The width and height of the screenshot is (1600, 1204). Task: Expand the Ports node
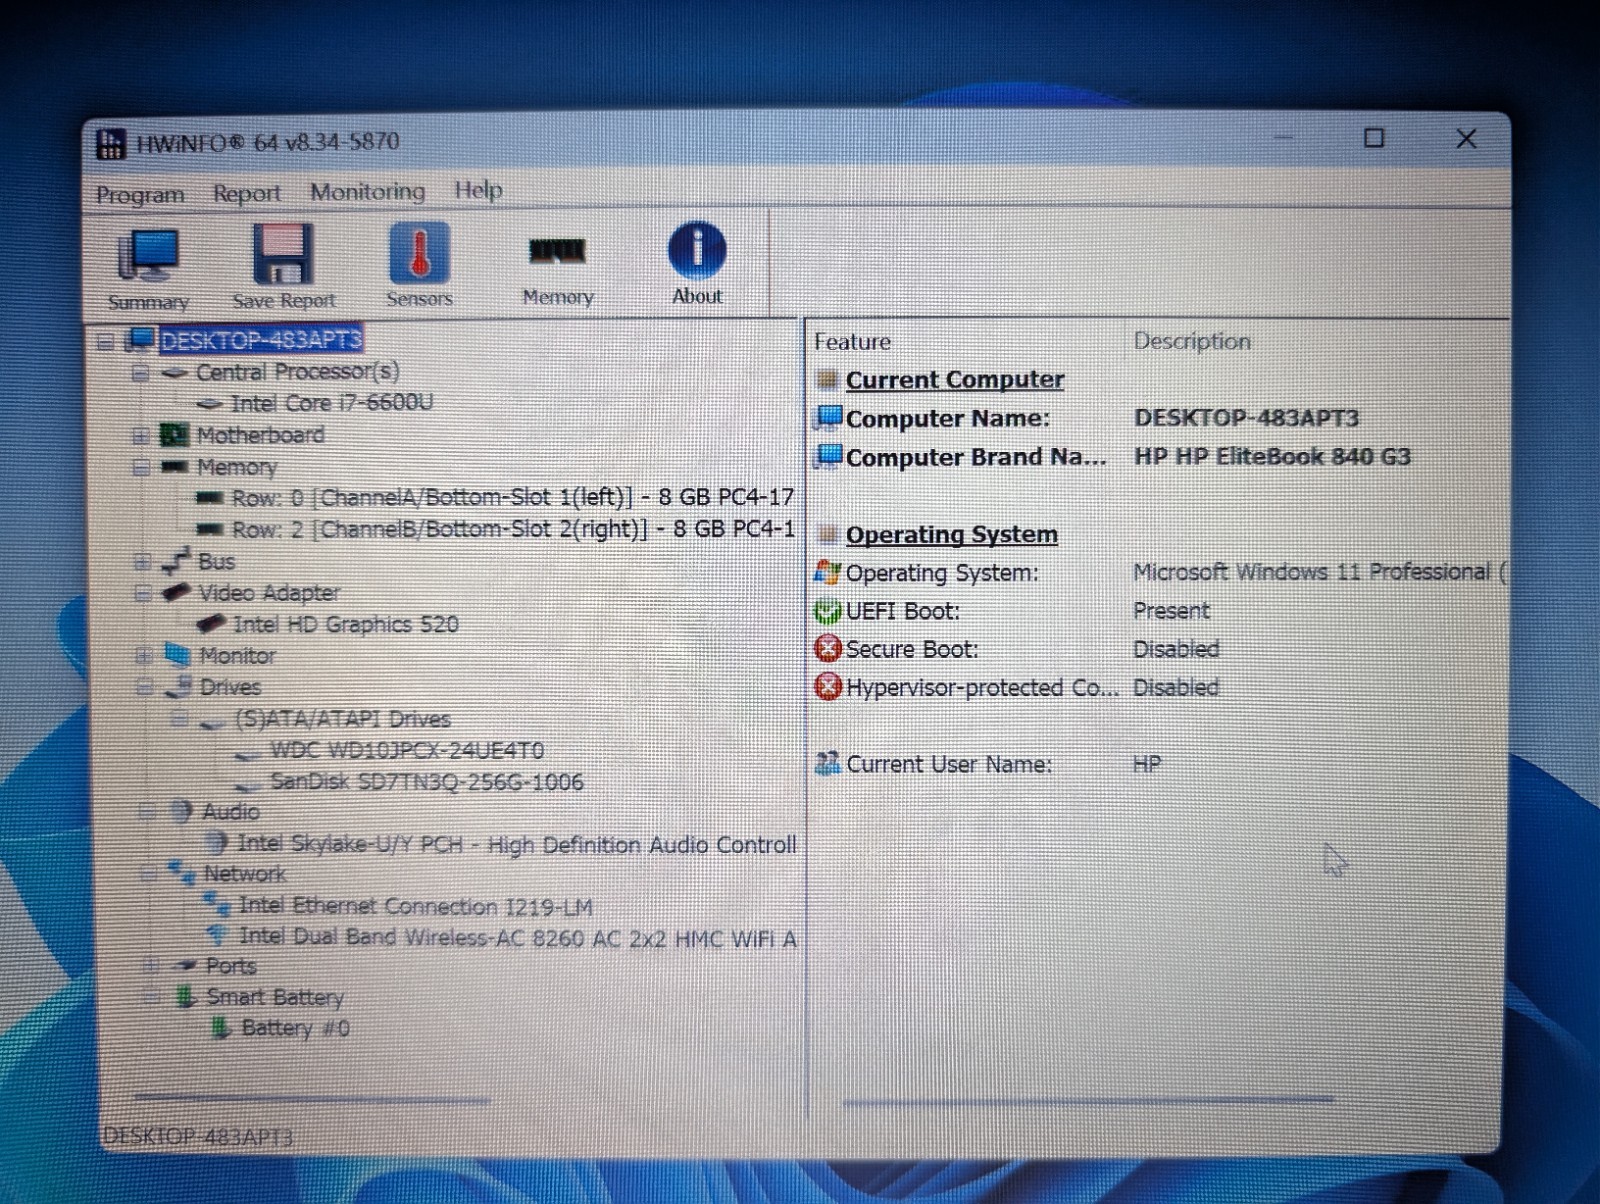(150, 966)
